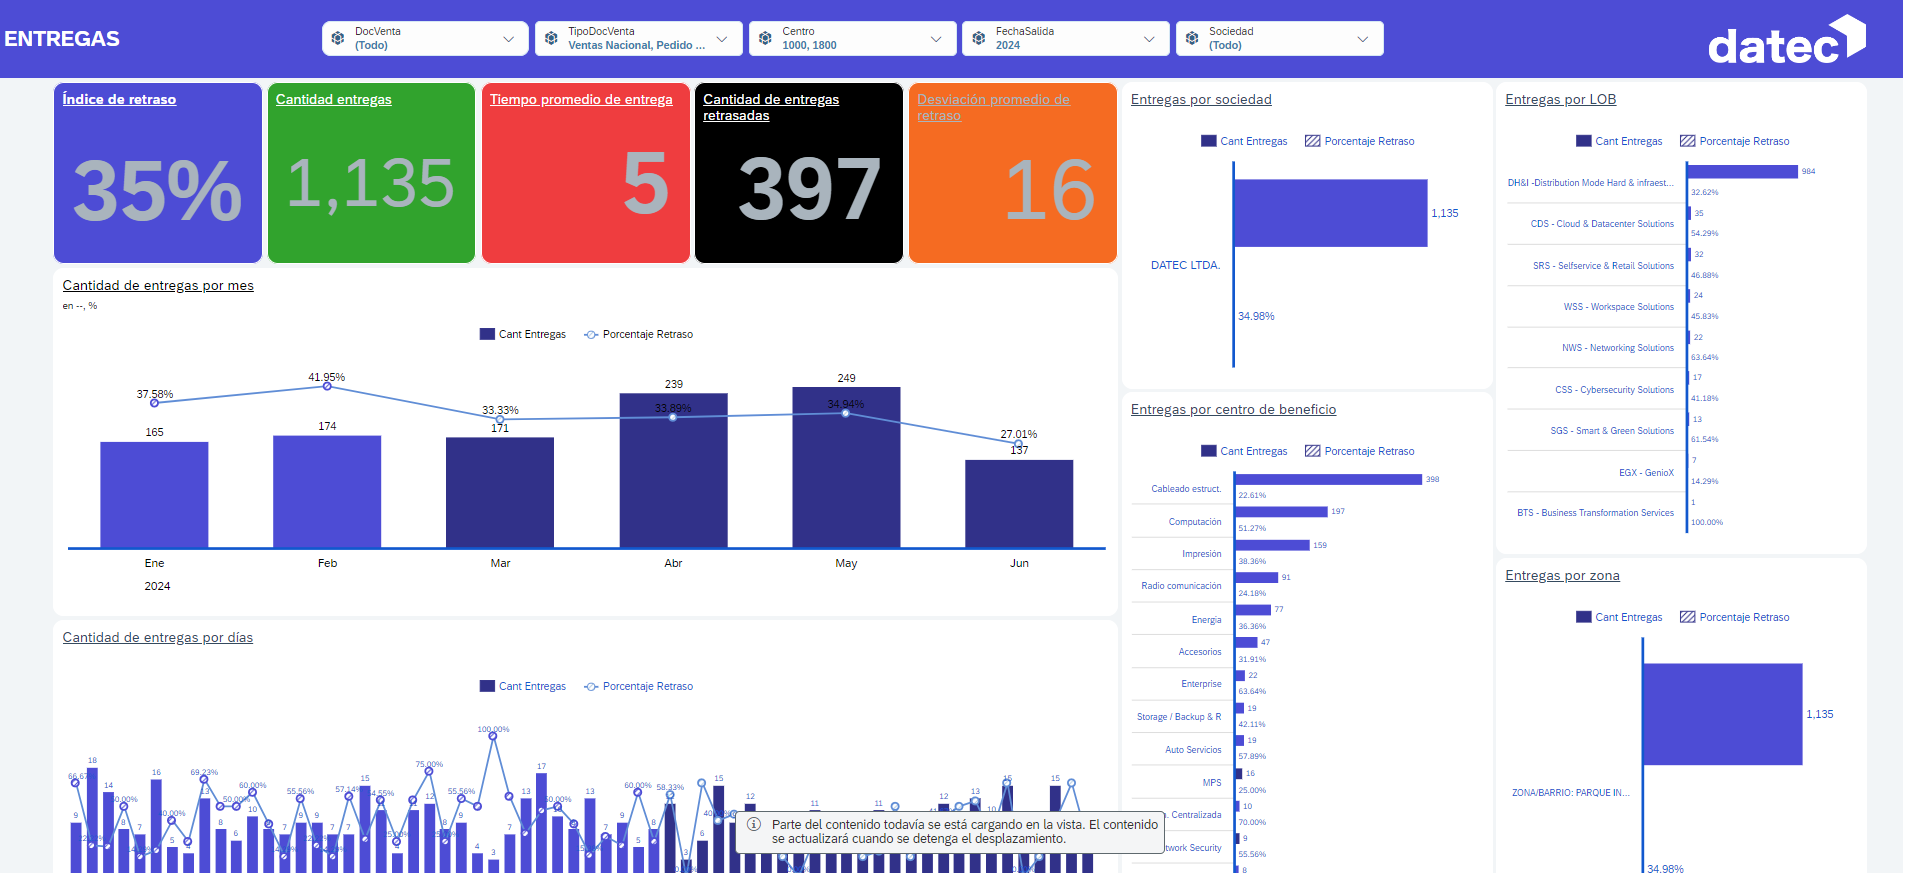Open the Cantidad entregas link
This screenshot has height=873, width=1905.
[x=334, y=99]
